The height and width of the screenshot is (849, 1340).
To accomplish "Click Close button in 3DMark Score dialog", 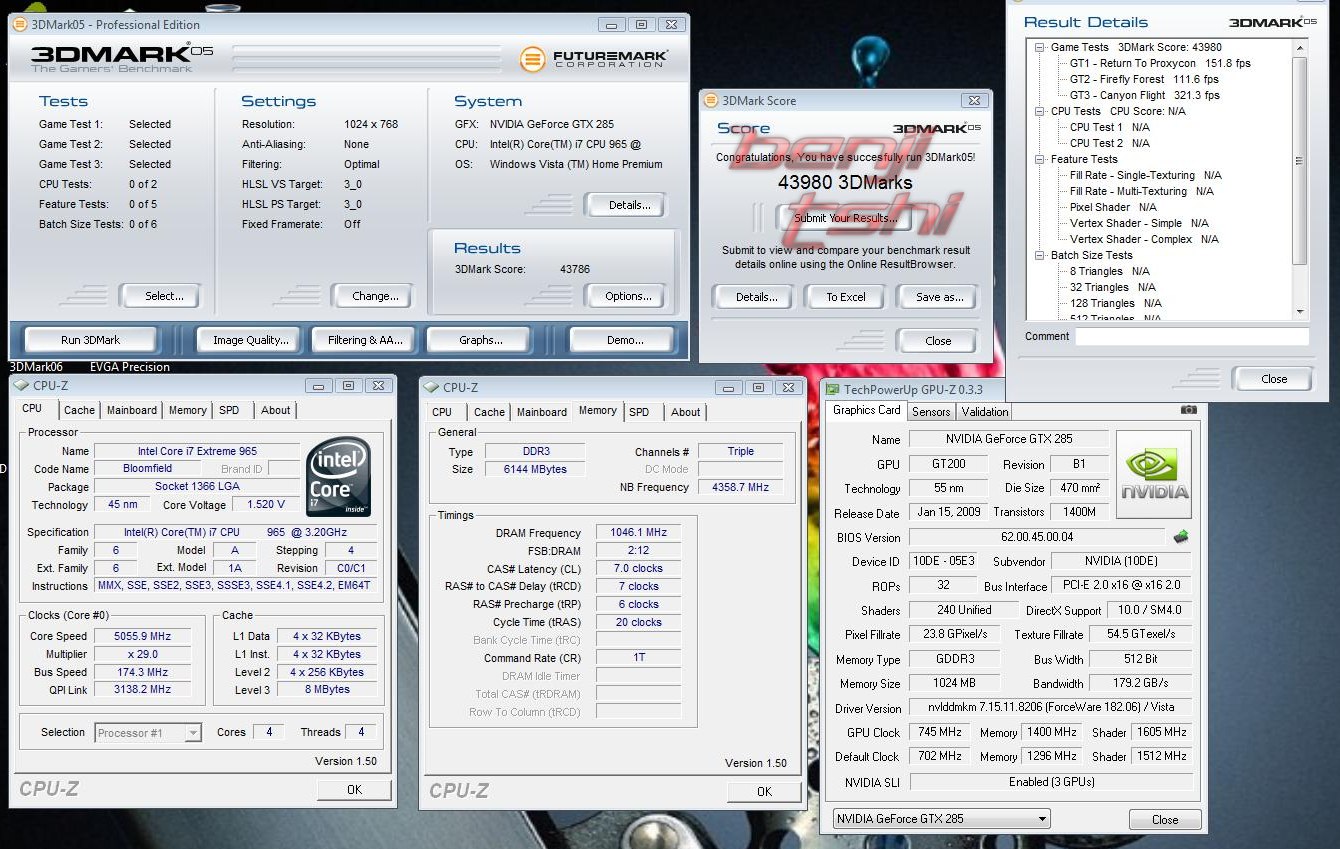I will pyautogui.click(x=938, y=341).
